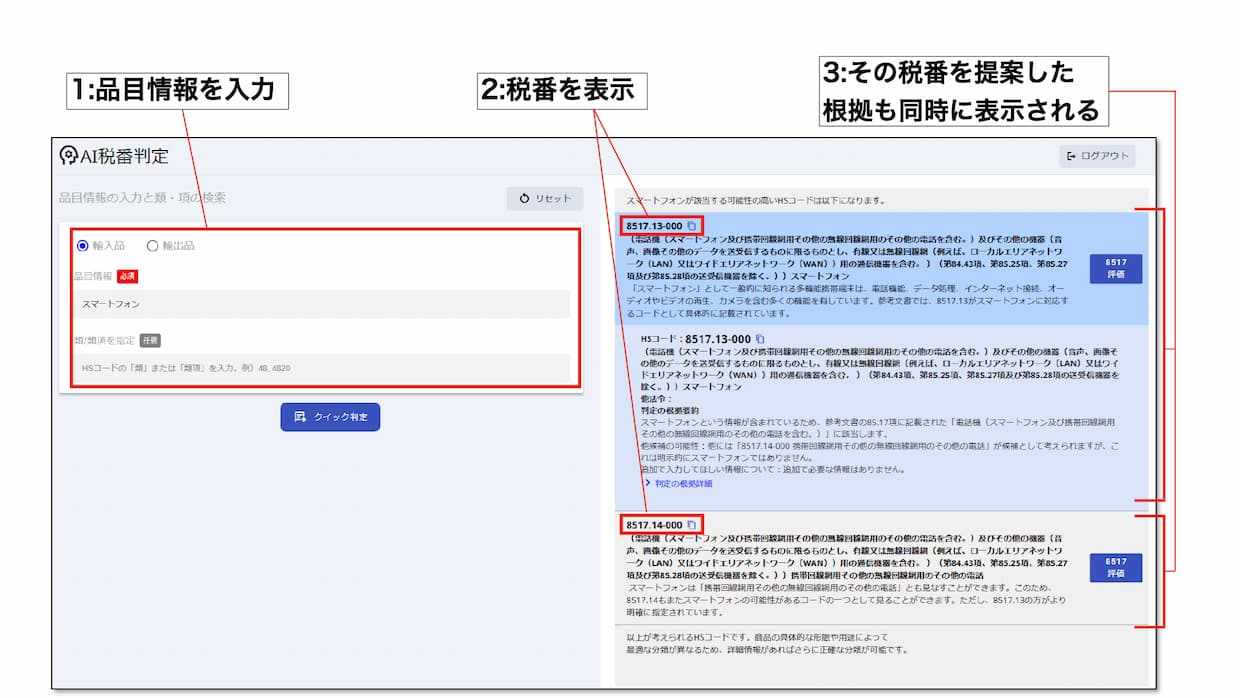Click 8517 評価 button for the 8517.13-000 result
Screen dimensions: 1240x698
pyautogui.click(x=1115, y=268)
